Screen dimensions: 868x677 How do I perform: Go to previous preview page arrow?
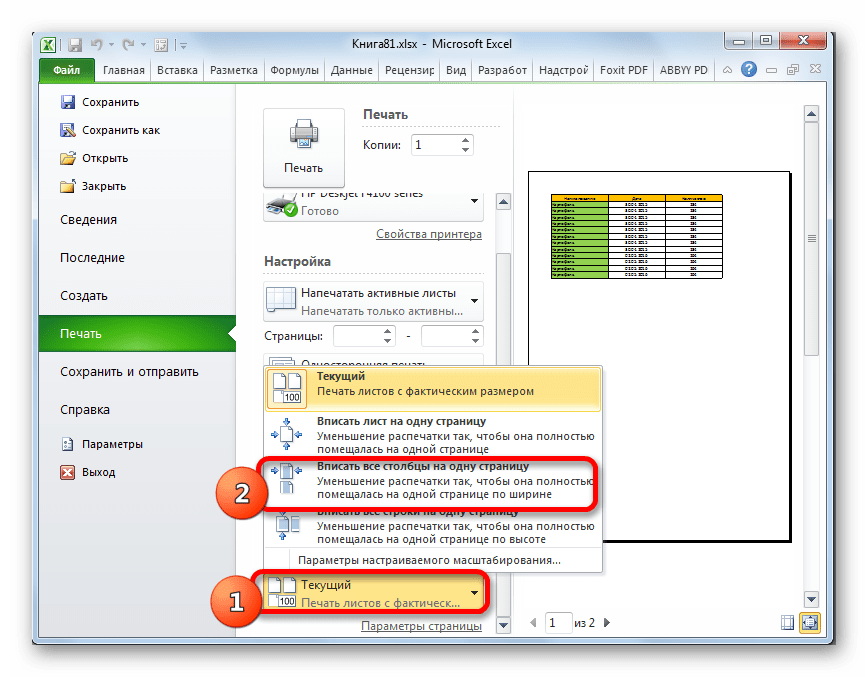click(x=533, y=623)
